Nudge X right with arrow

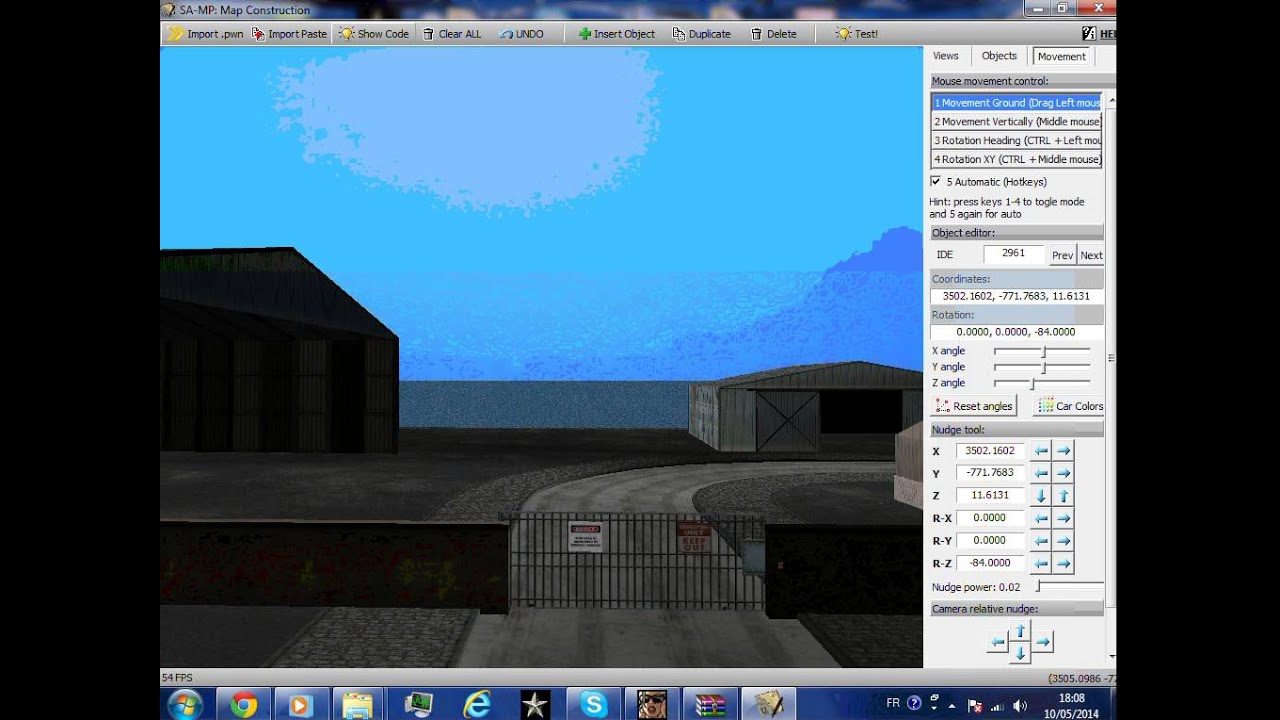[x=1063, y=451]
